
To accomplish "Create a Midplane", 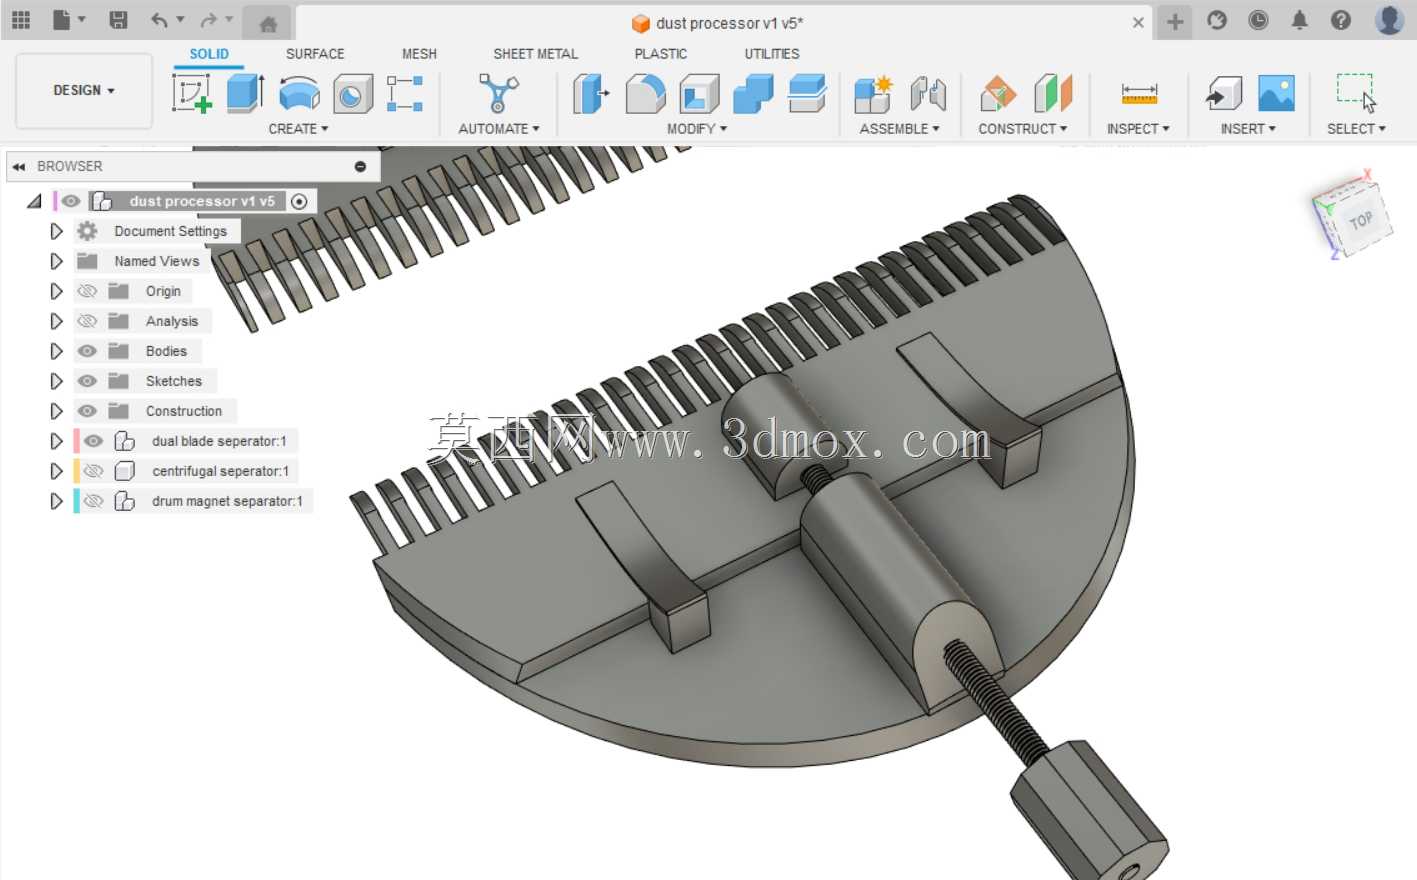I will pos(1052,94).
